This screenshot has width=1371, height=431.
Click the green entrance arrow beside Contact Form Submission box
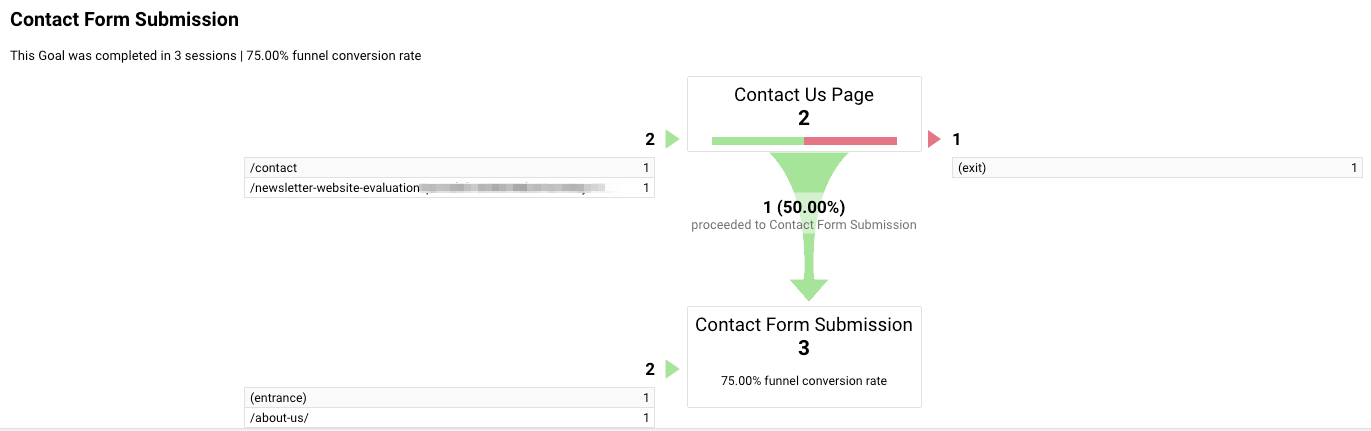[x=672, y=369]
